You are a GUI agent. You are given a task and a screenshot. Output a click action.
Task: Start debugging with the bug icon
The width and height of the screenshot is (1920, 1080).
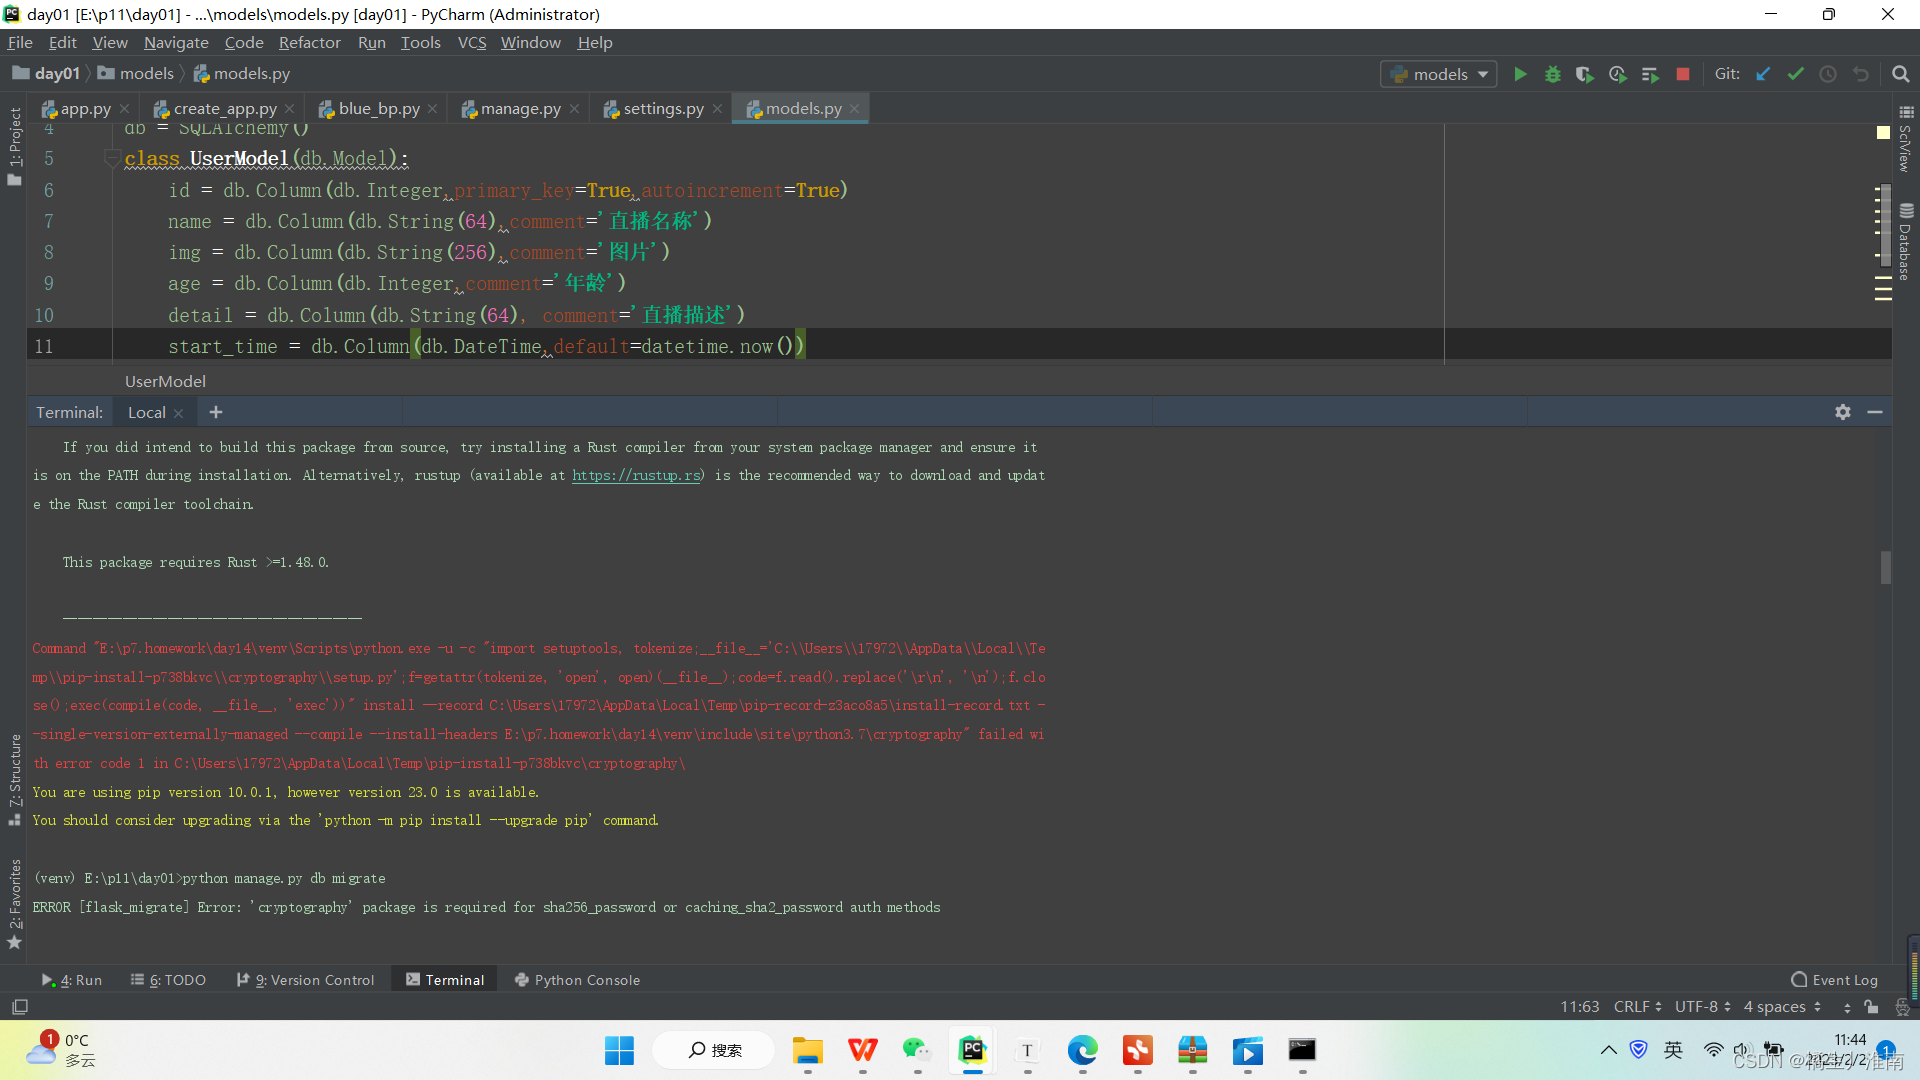coord(1553,73)
